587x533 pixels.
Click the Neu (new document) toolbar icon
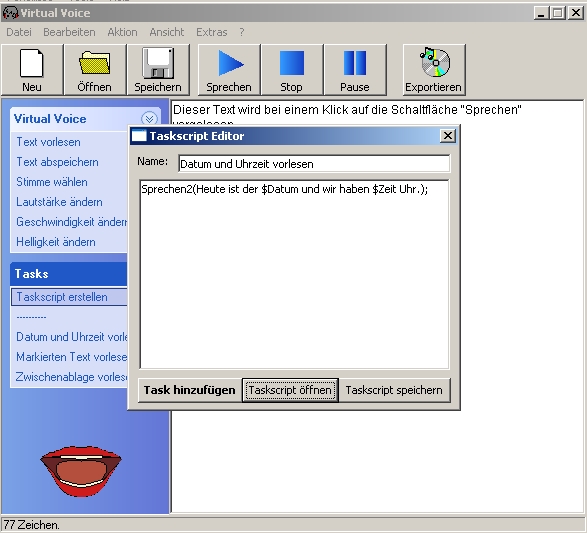coord(32,70)
